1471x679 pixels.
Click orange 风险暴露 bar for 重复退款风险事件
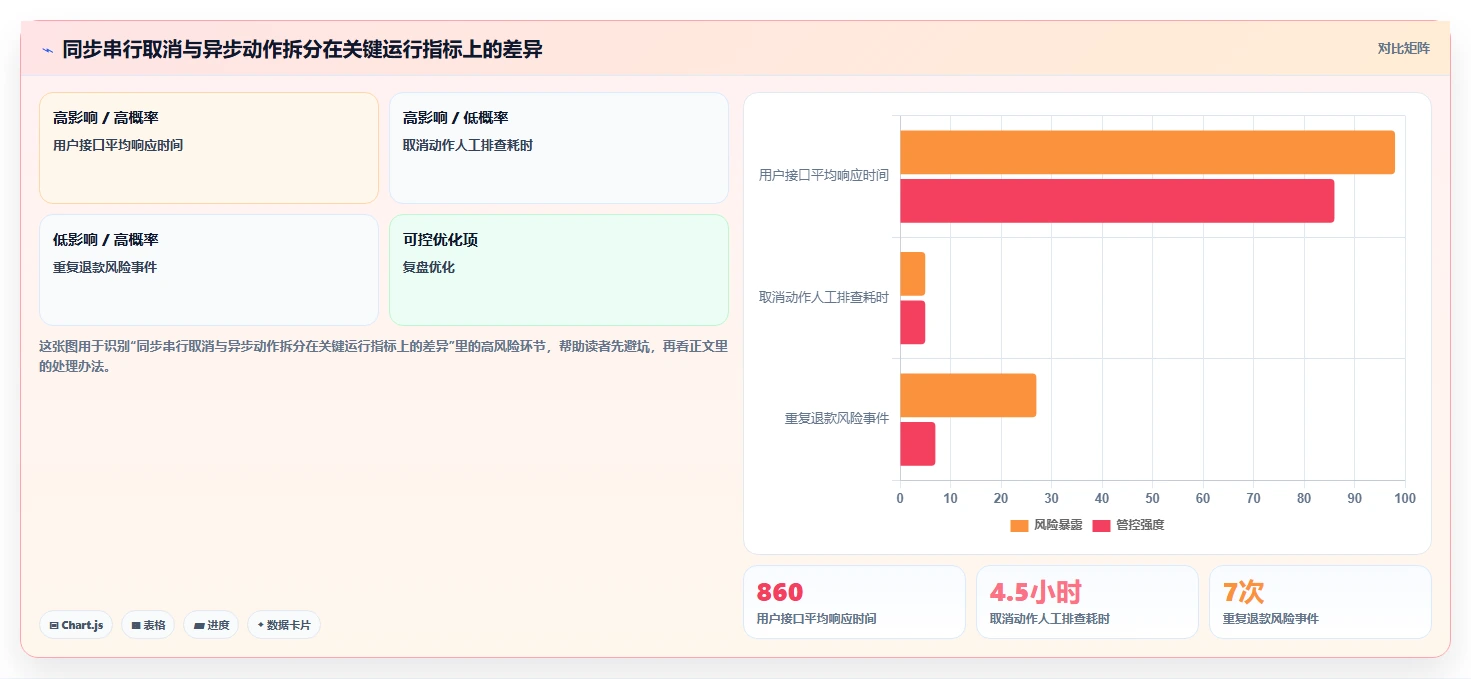[968, 395]
